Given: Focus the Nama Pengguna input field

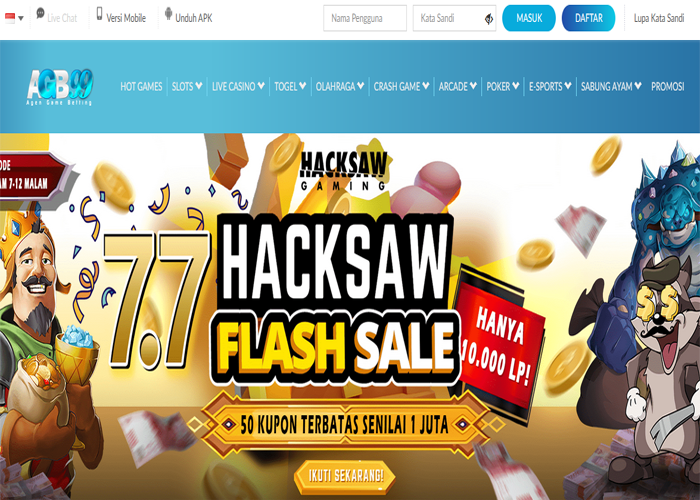Looking at the screenshot, I should click(x=365, y=18).
